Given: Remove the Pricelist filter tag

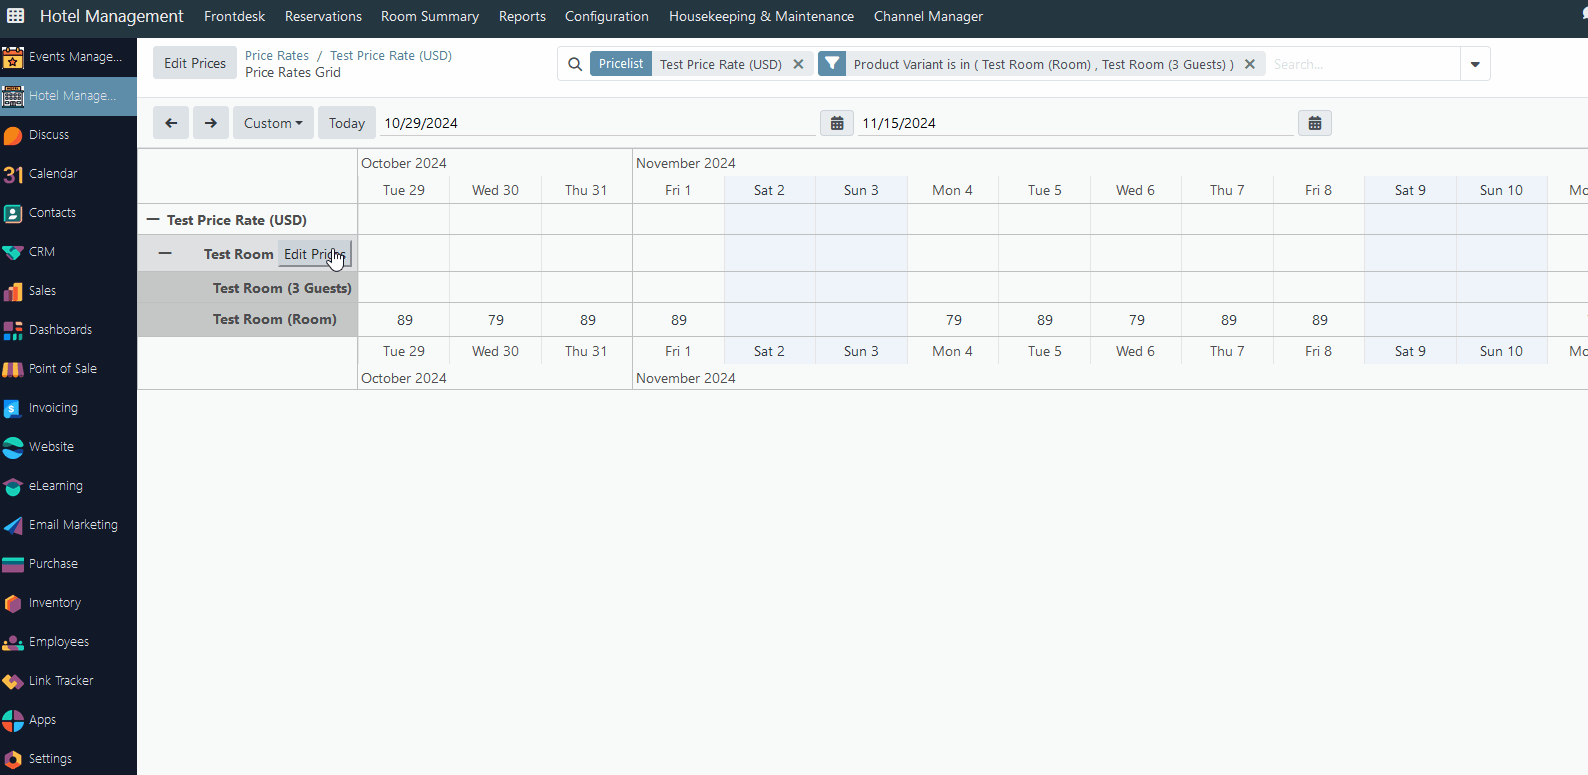Looking at the screenshot, I should tap(798, 64).
